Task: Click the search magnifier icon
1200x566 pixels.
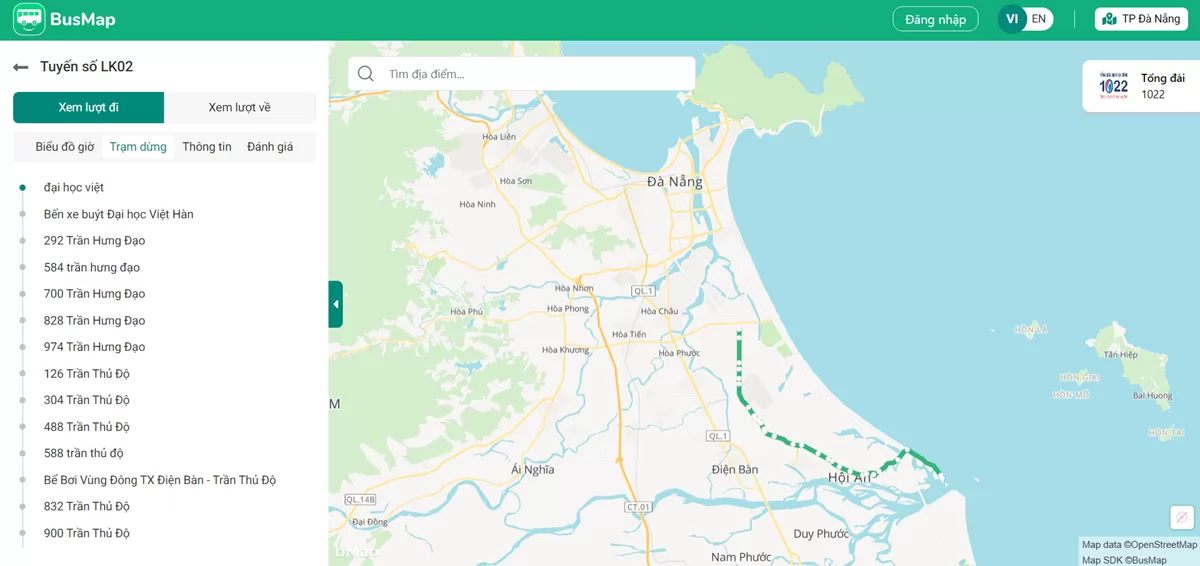Action: (x=366, y=74)
